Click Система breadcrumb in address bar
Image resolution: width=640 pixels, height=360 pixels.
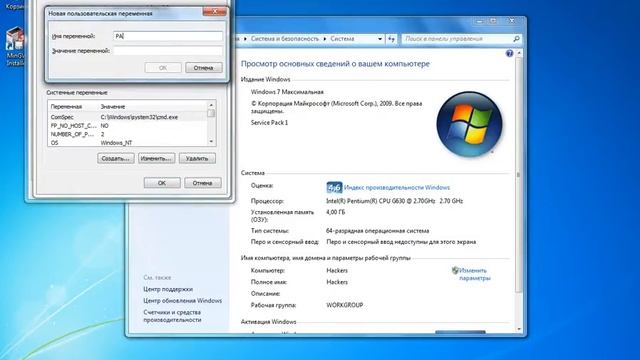[x=342, y=39]
